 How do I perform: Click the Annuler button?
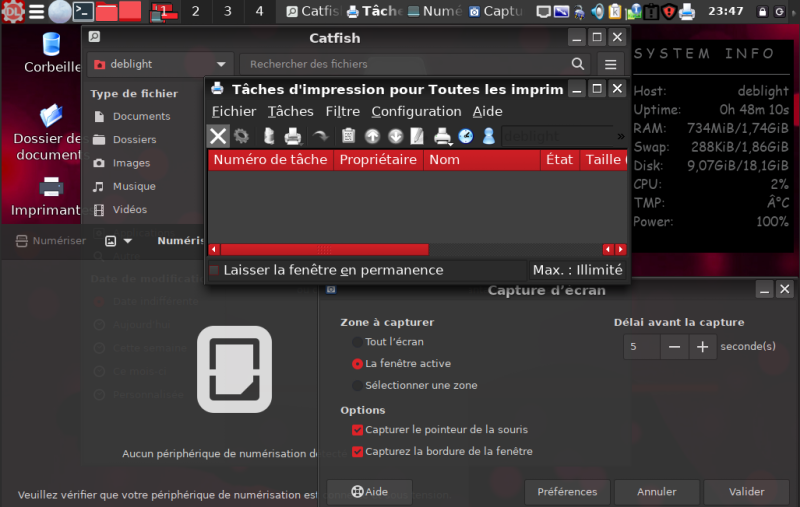pyautogui.click(x=657, y=492)
